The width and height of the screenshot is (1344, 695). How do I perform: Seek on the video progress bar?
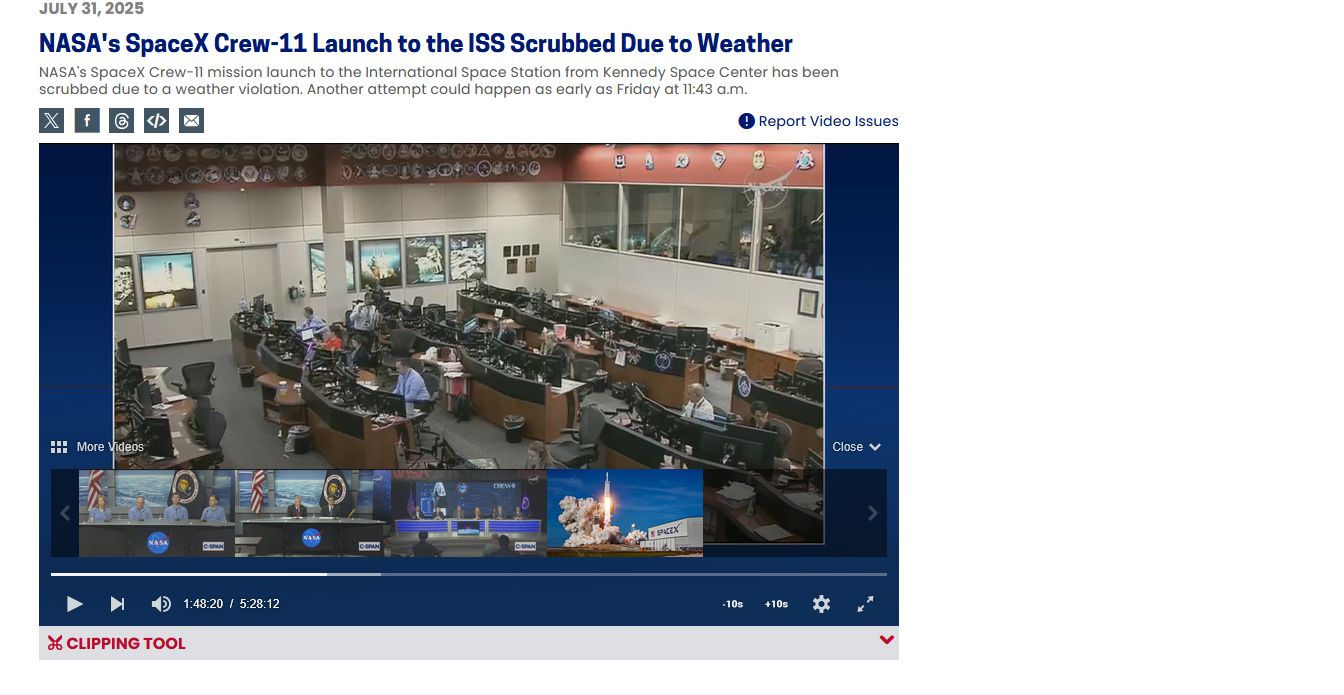click(469, 574)
